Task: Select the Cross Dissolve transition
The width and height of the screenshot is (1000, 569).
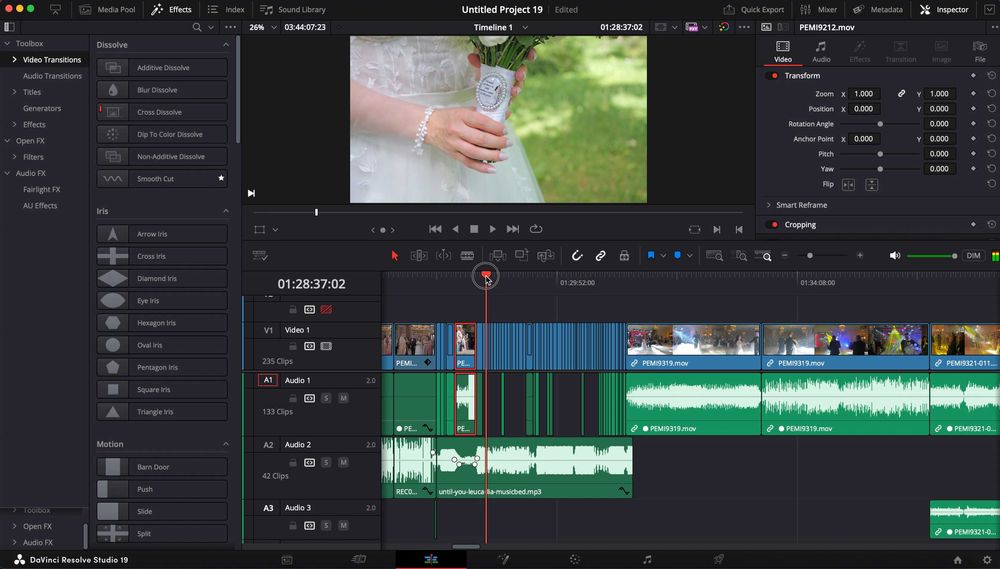Action: (161, 112)
